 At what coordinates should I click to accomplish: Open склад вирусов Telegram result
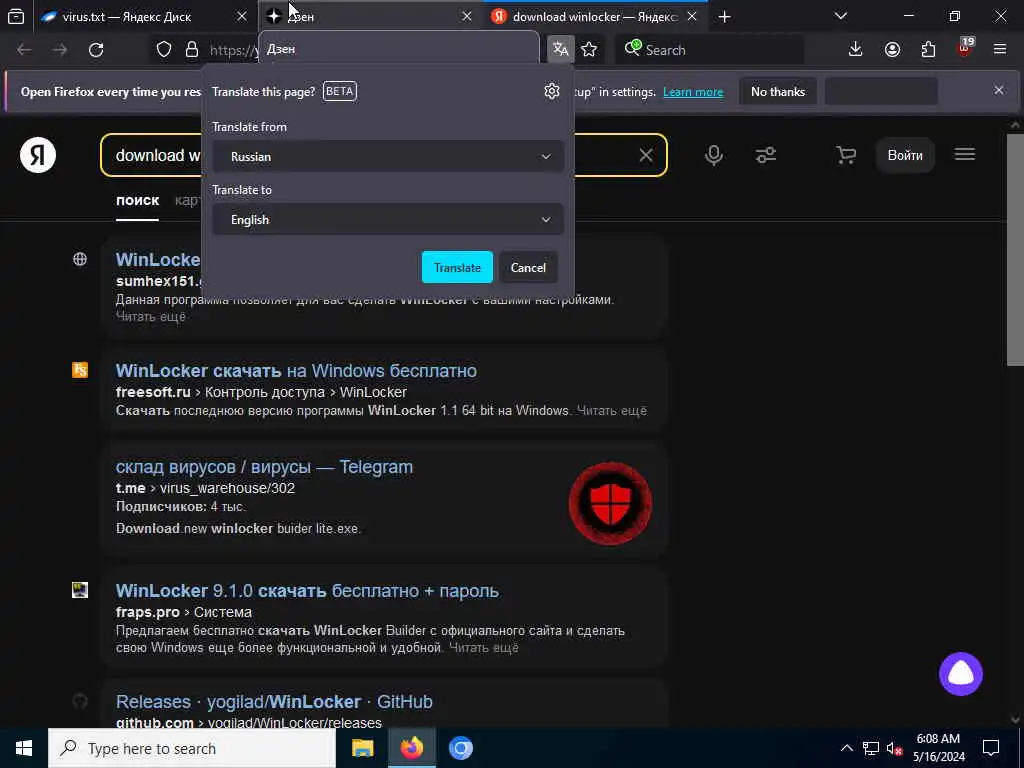[x=264, y=467]
